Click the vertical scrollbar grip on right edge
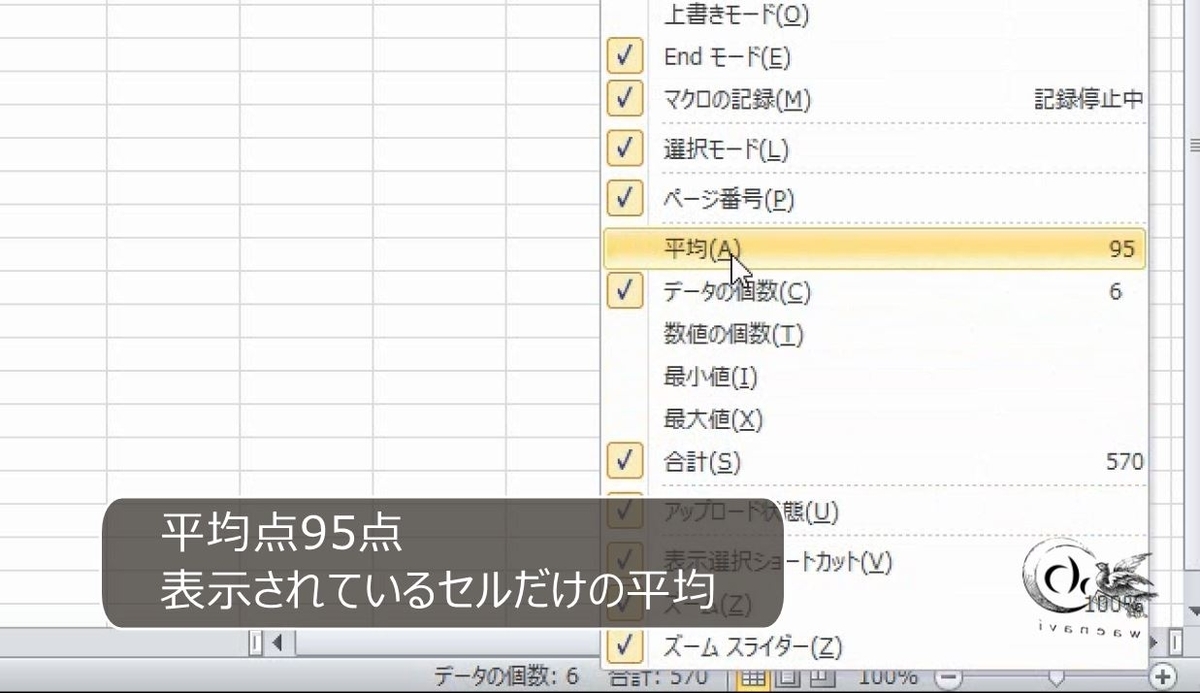 (1193, 145)
